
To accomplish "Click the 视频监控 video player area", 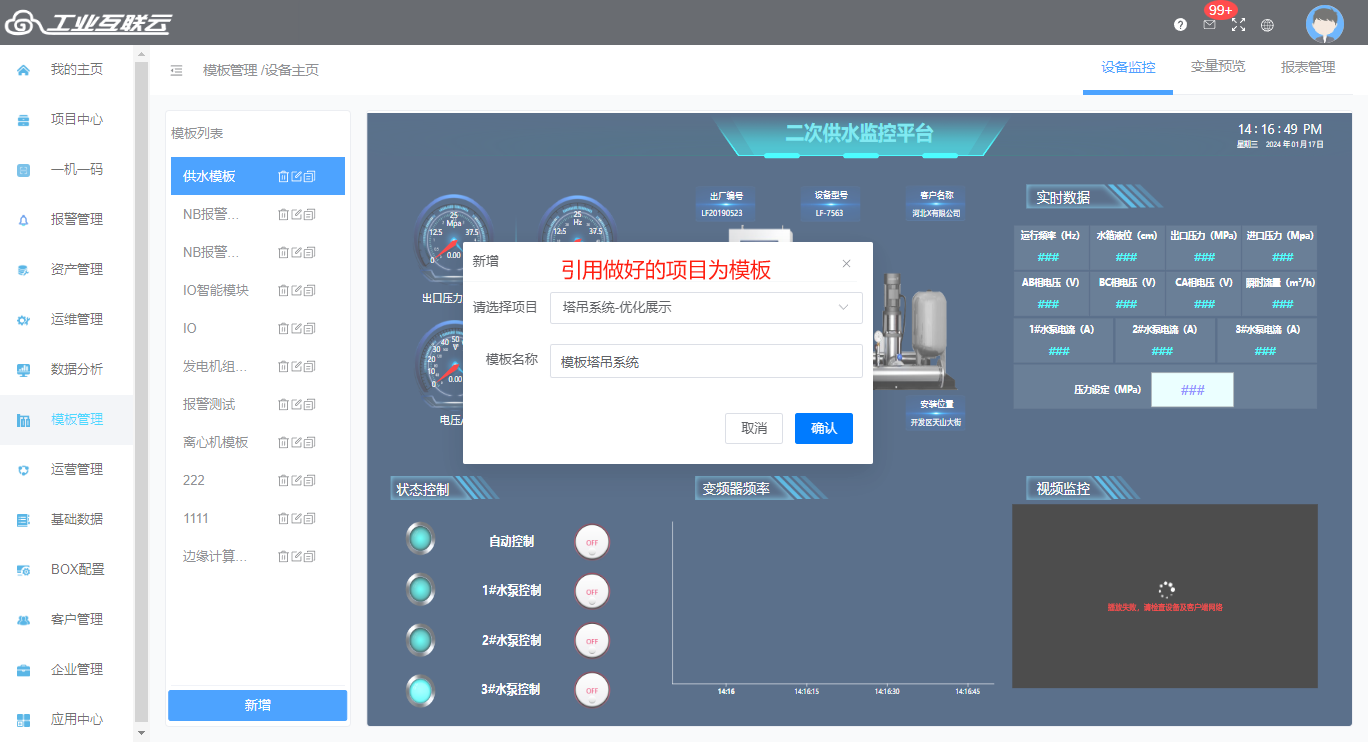I will click(1165, 596).
